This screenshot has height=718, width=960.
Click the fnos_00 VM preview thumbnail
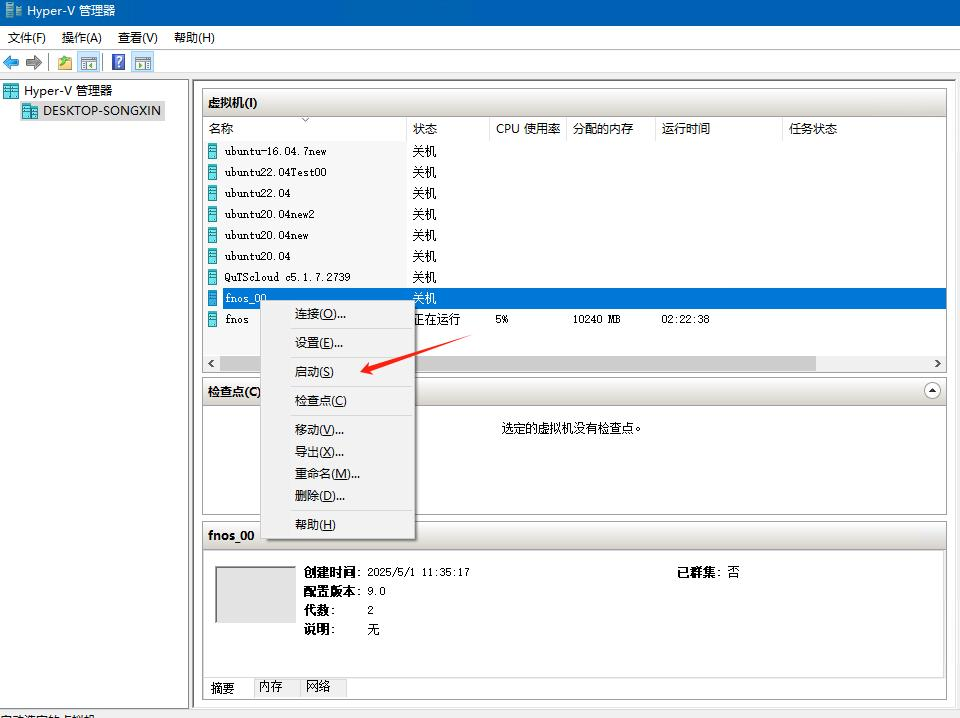(255, 594)
